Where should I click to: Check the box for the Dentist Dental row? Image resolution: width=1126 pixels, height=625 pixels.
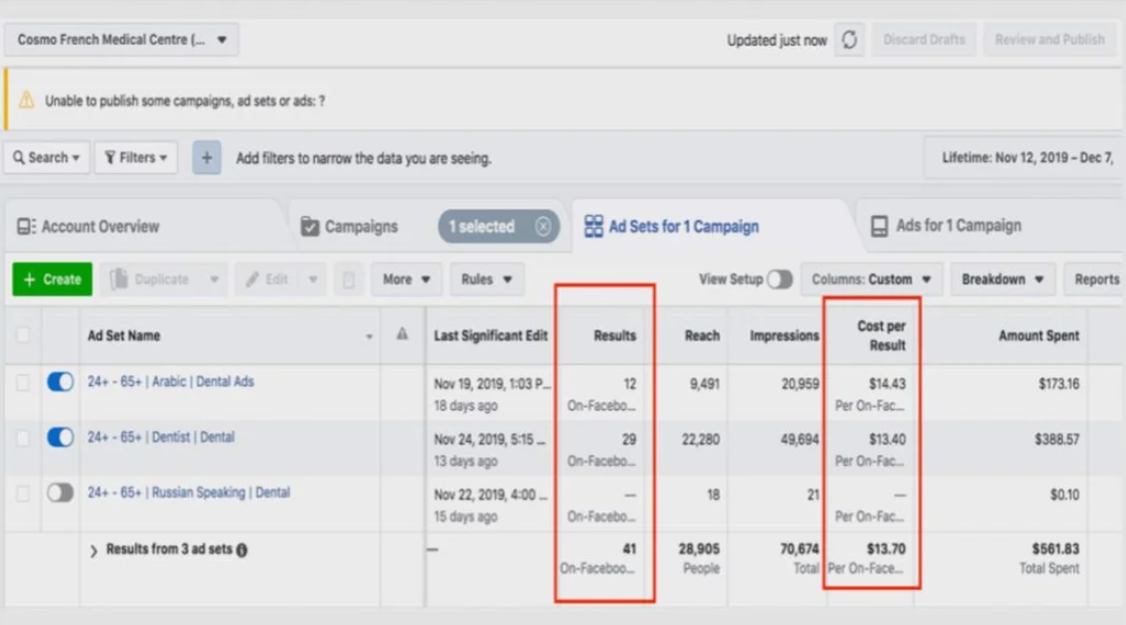[x=22, y=438]
